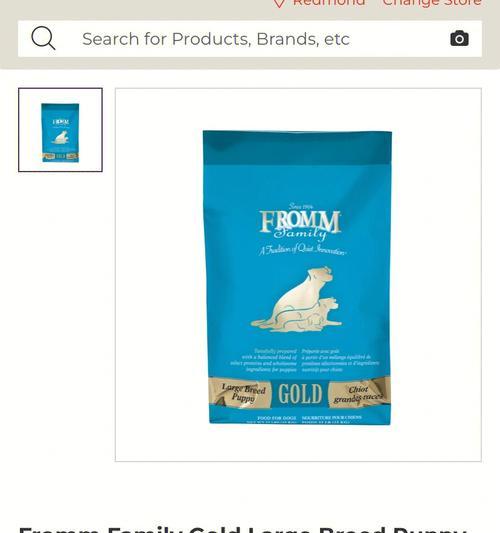Screen dimensions: 500x533
Task: Select the Redmond store link
Action: [x=329, y=3]
